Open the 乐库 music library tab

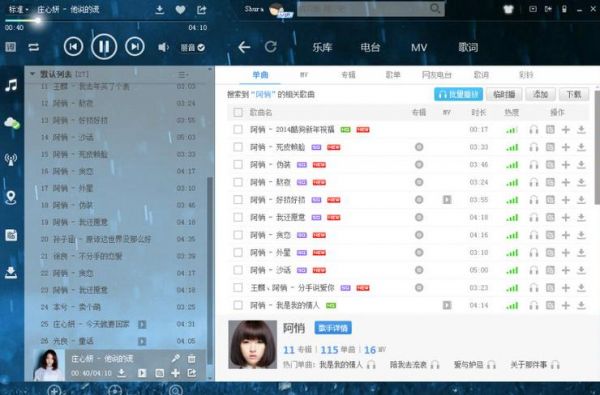point(322,47)
